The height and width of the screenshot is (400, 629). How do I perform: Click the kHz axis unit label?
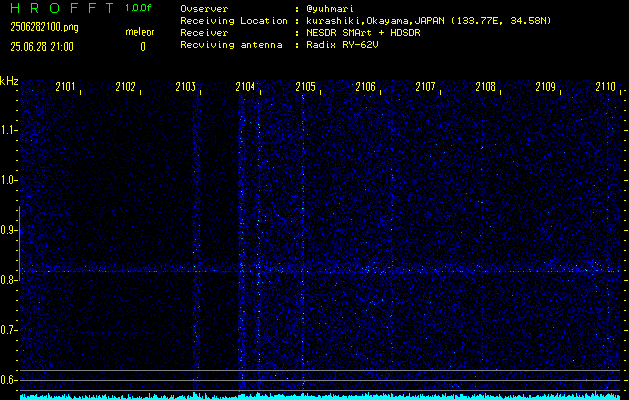pos(9,81)
